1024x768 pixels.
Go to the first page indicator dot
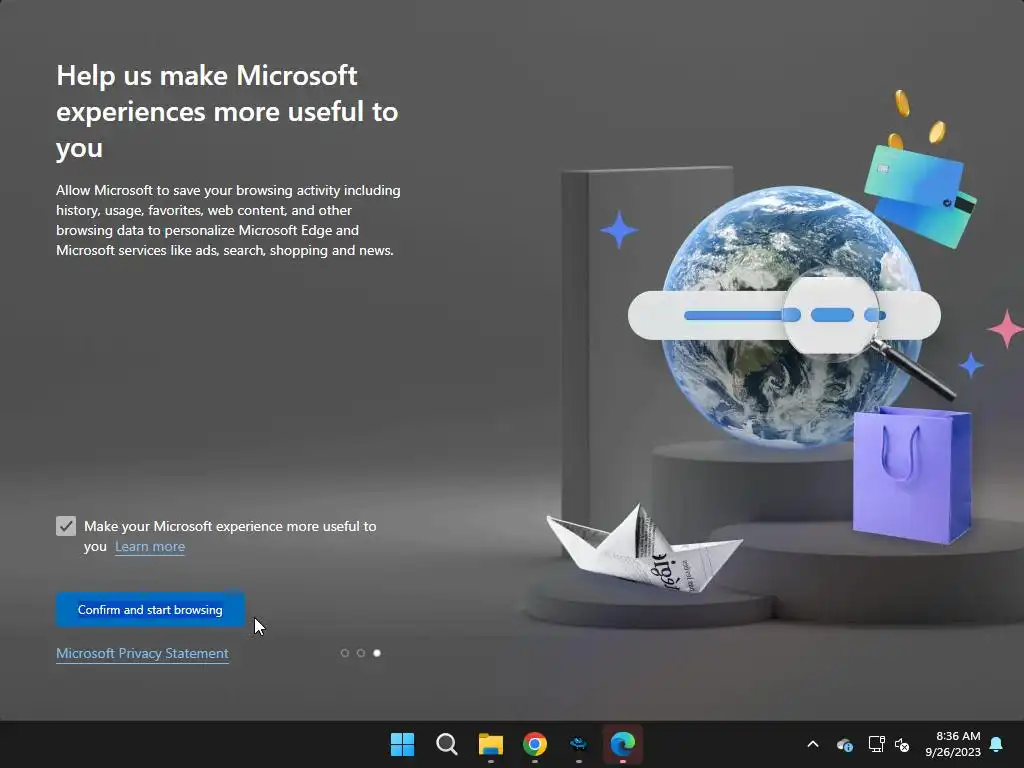coord(345,653)
